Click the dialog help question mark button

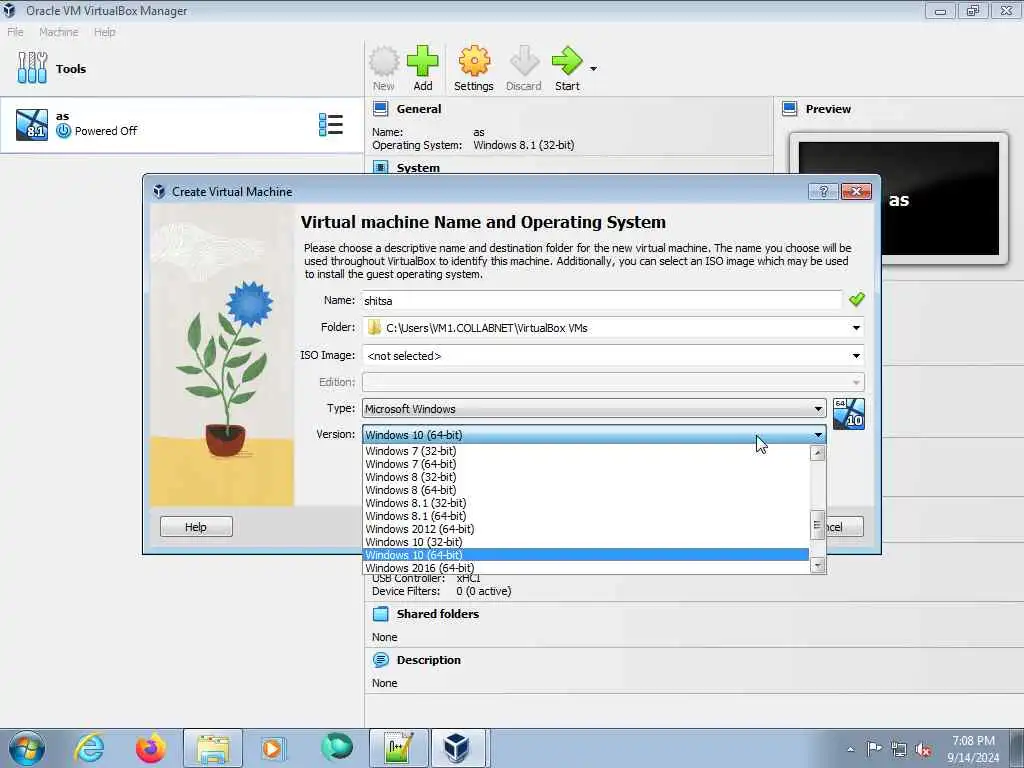tap(823, 191)
